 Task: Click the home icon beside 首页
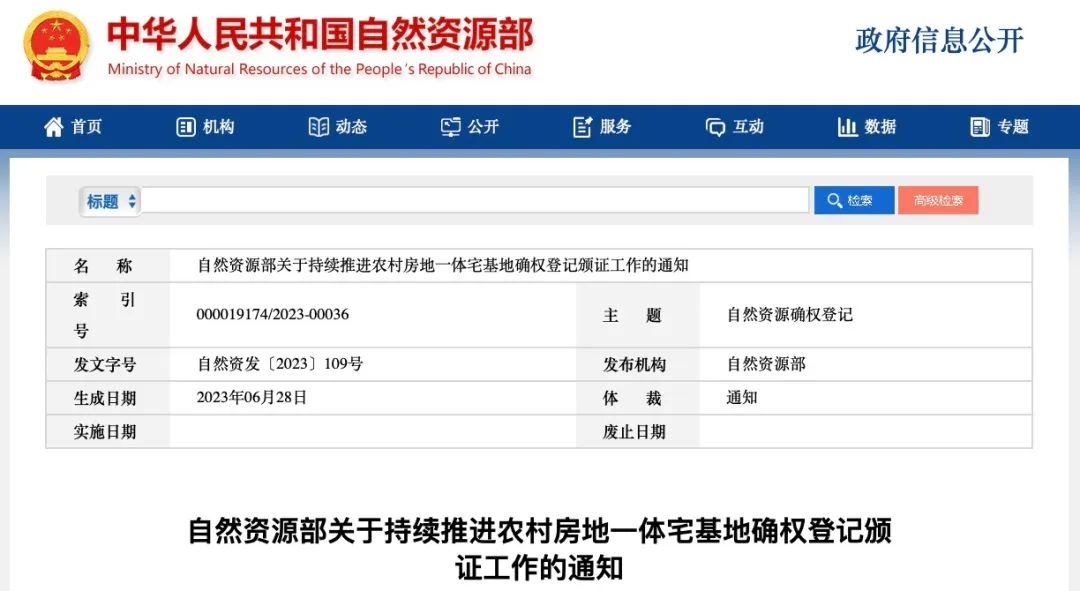(54, 127)
